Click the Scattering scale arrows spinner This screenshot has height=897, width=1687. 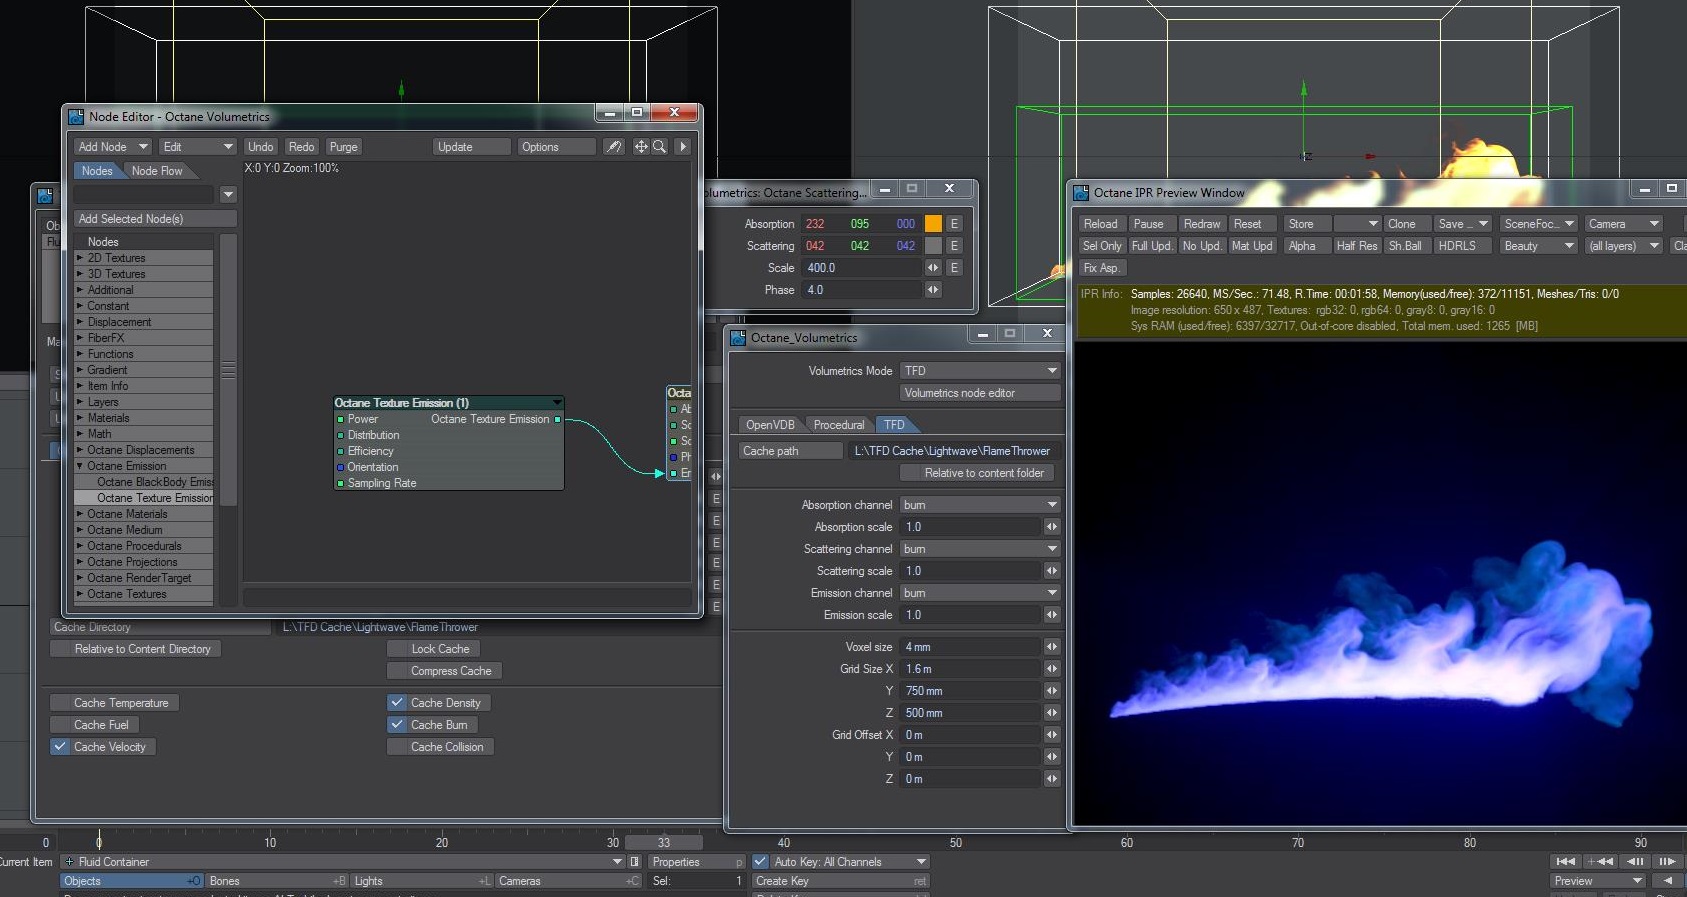[1051, 571]
